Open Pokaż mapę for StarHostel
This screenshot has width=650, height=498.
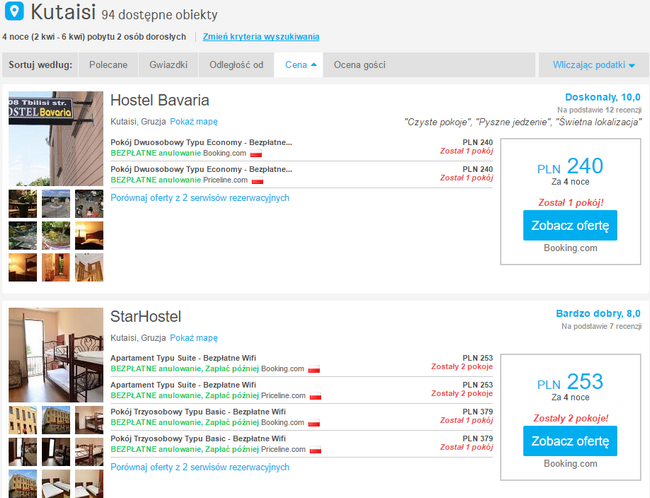[194, 338]
